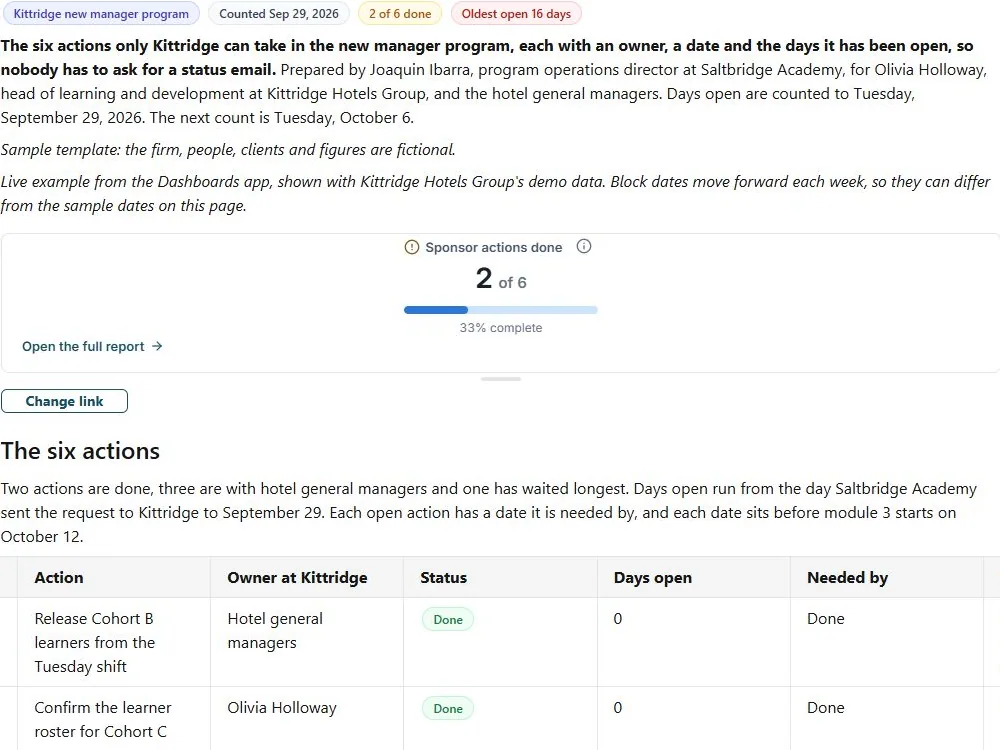This screenshot has width=1000, height=750.
Task: Click the resize handle below the dashboard card
Action: [501, 379]
